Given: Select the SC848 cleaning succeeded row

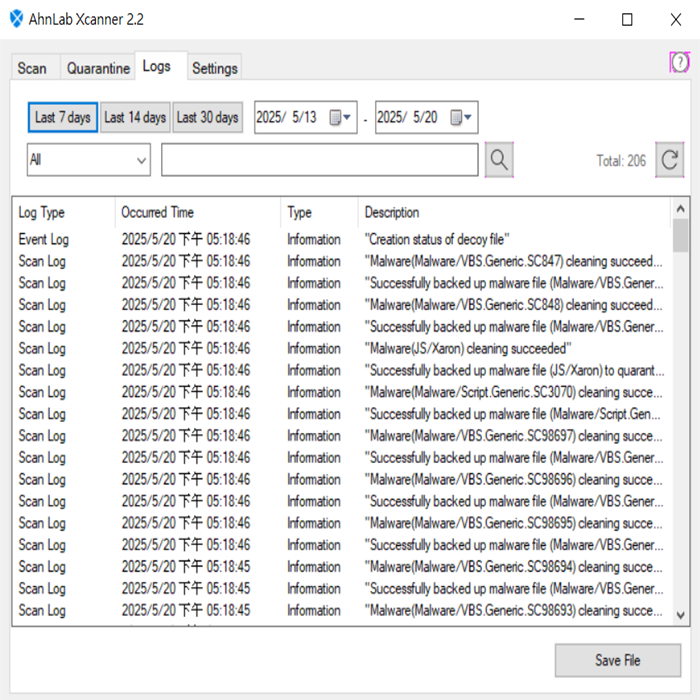Looking at the screenshot, I should pos(342,305).
